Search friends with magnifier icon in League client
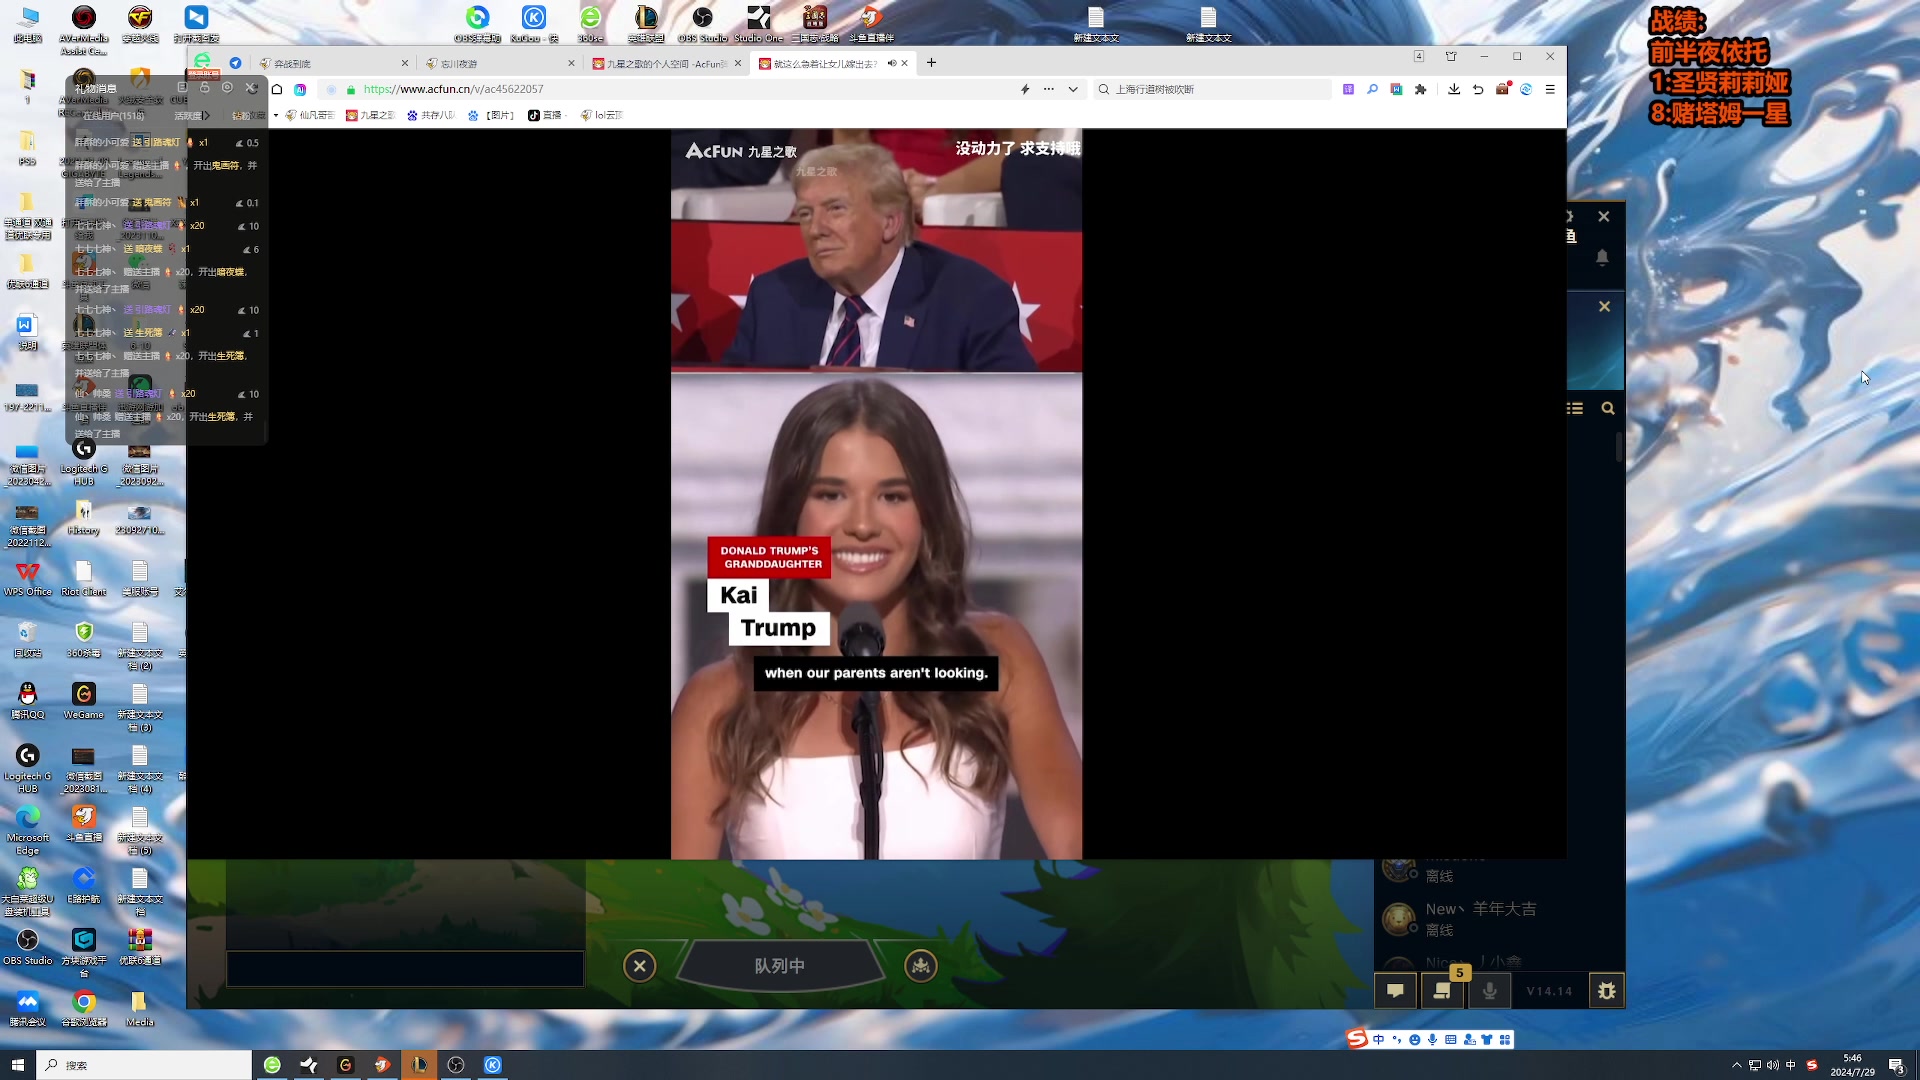Image resolution: width=1920 pixels, height=1080 pixels. [x=1608, y=408]
